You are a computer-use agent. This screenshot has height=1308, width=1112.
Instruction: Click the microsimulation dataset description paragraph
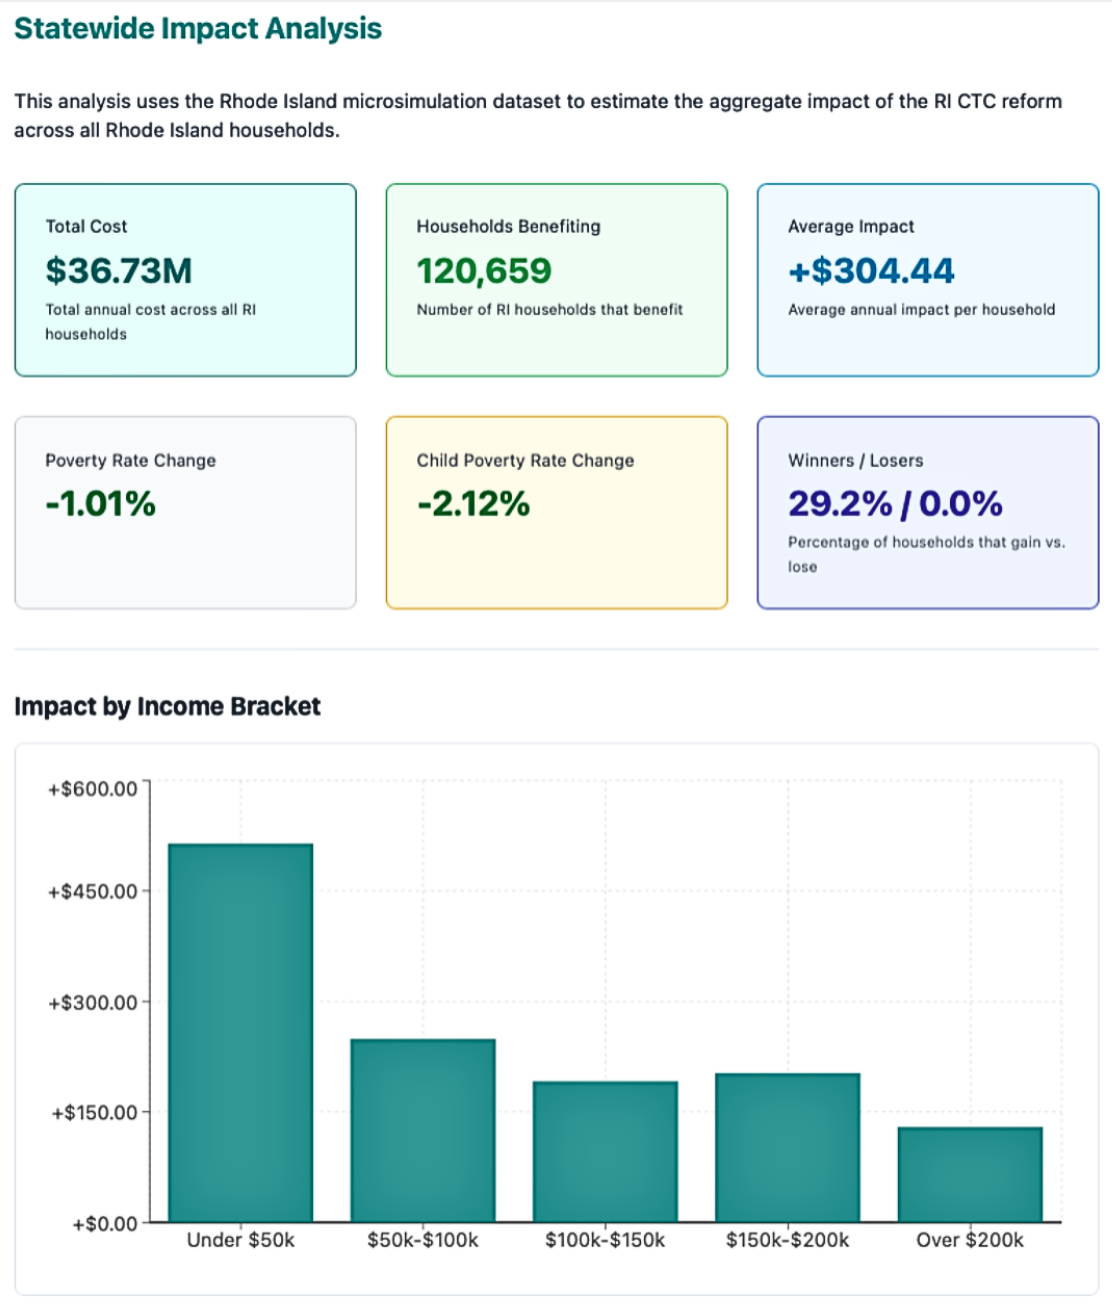[x=538, y=115]
